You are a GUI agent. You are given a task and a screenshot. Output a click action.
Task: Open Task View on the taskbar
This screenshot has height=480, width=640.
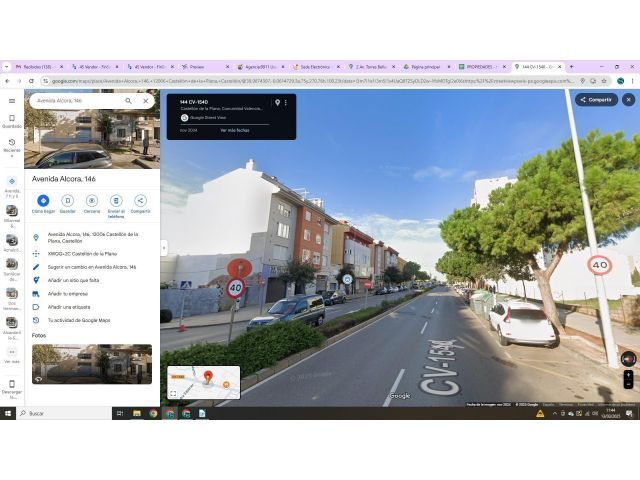pyautogui.click(x=120, y=413)
